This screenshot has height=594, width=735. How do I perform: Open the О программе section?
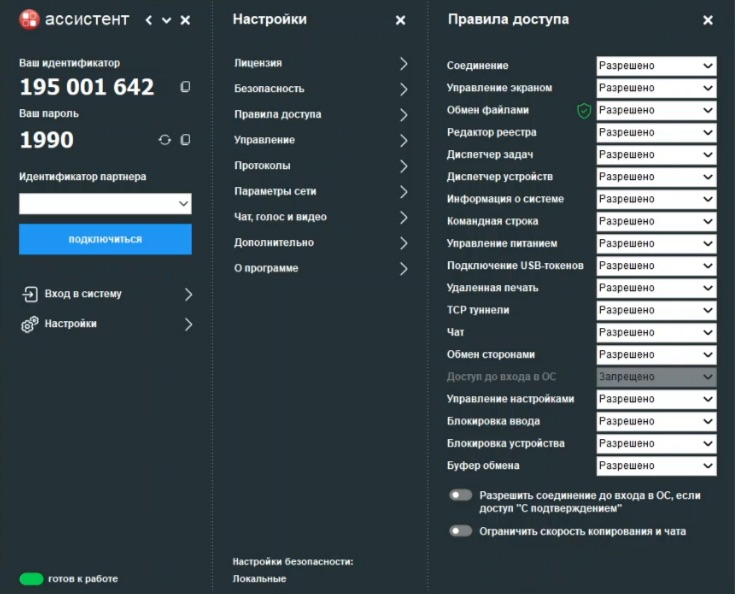pos(321,269)
